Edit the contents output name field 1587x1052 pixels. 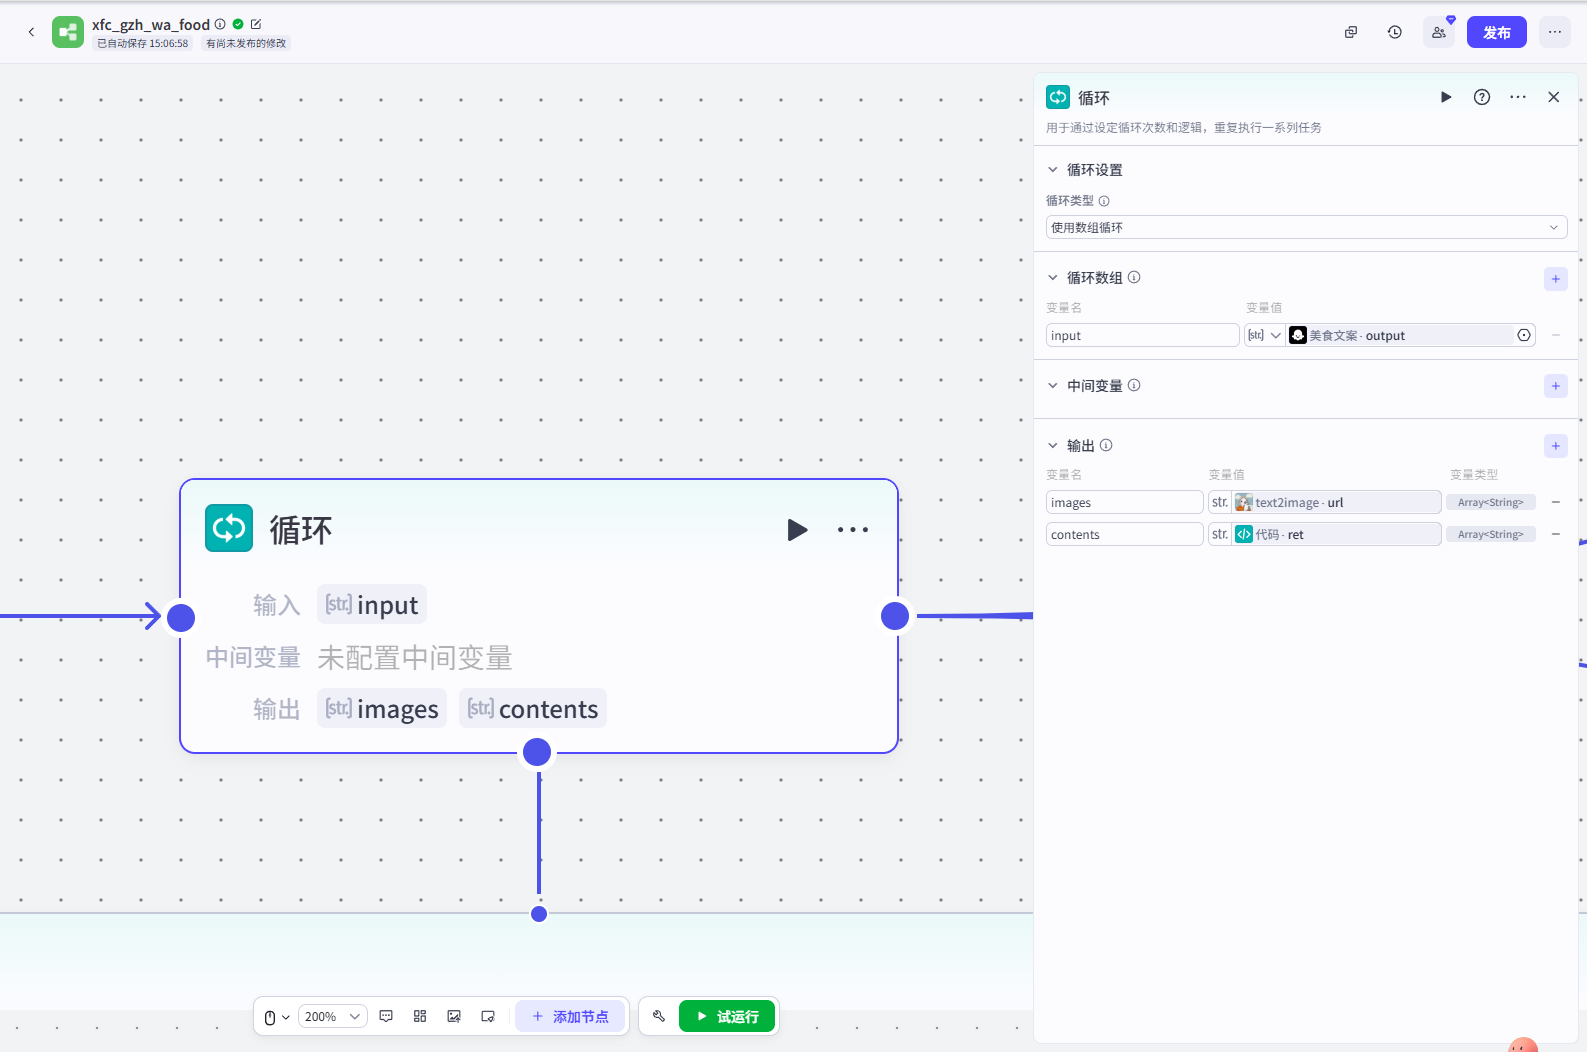click(1124, 534)
